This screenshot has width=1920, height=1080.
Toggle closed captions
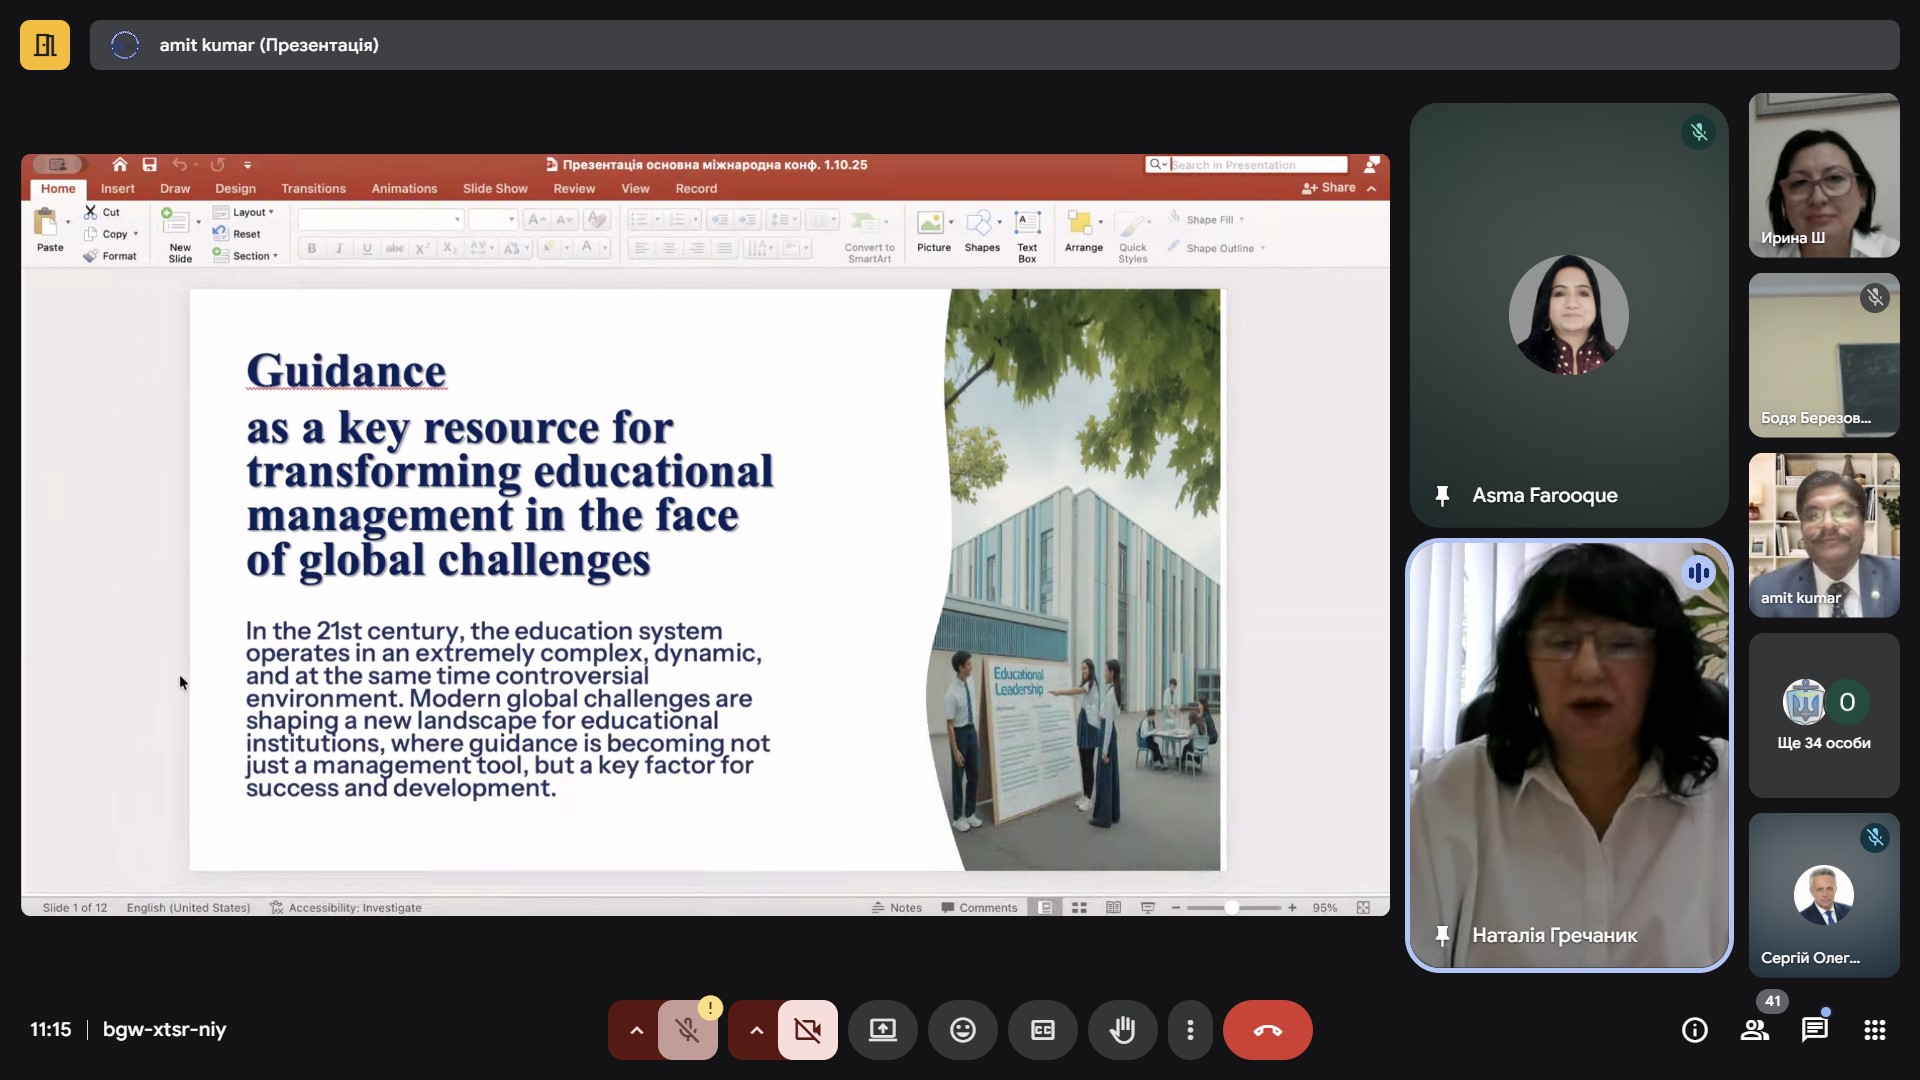coord(1042,1030)
